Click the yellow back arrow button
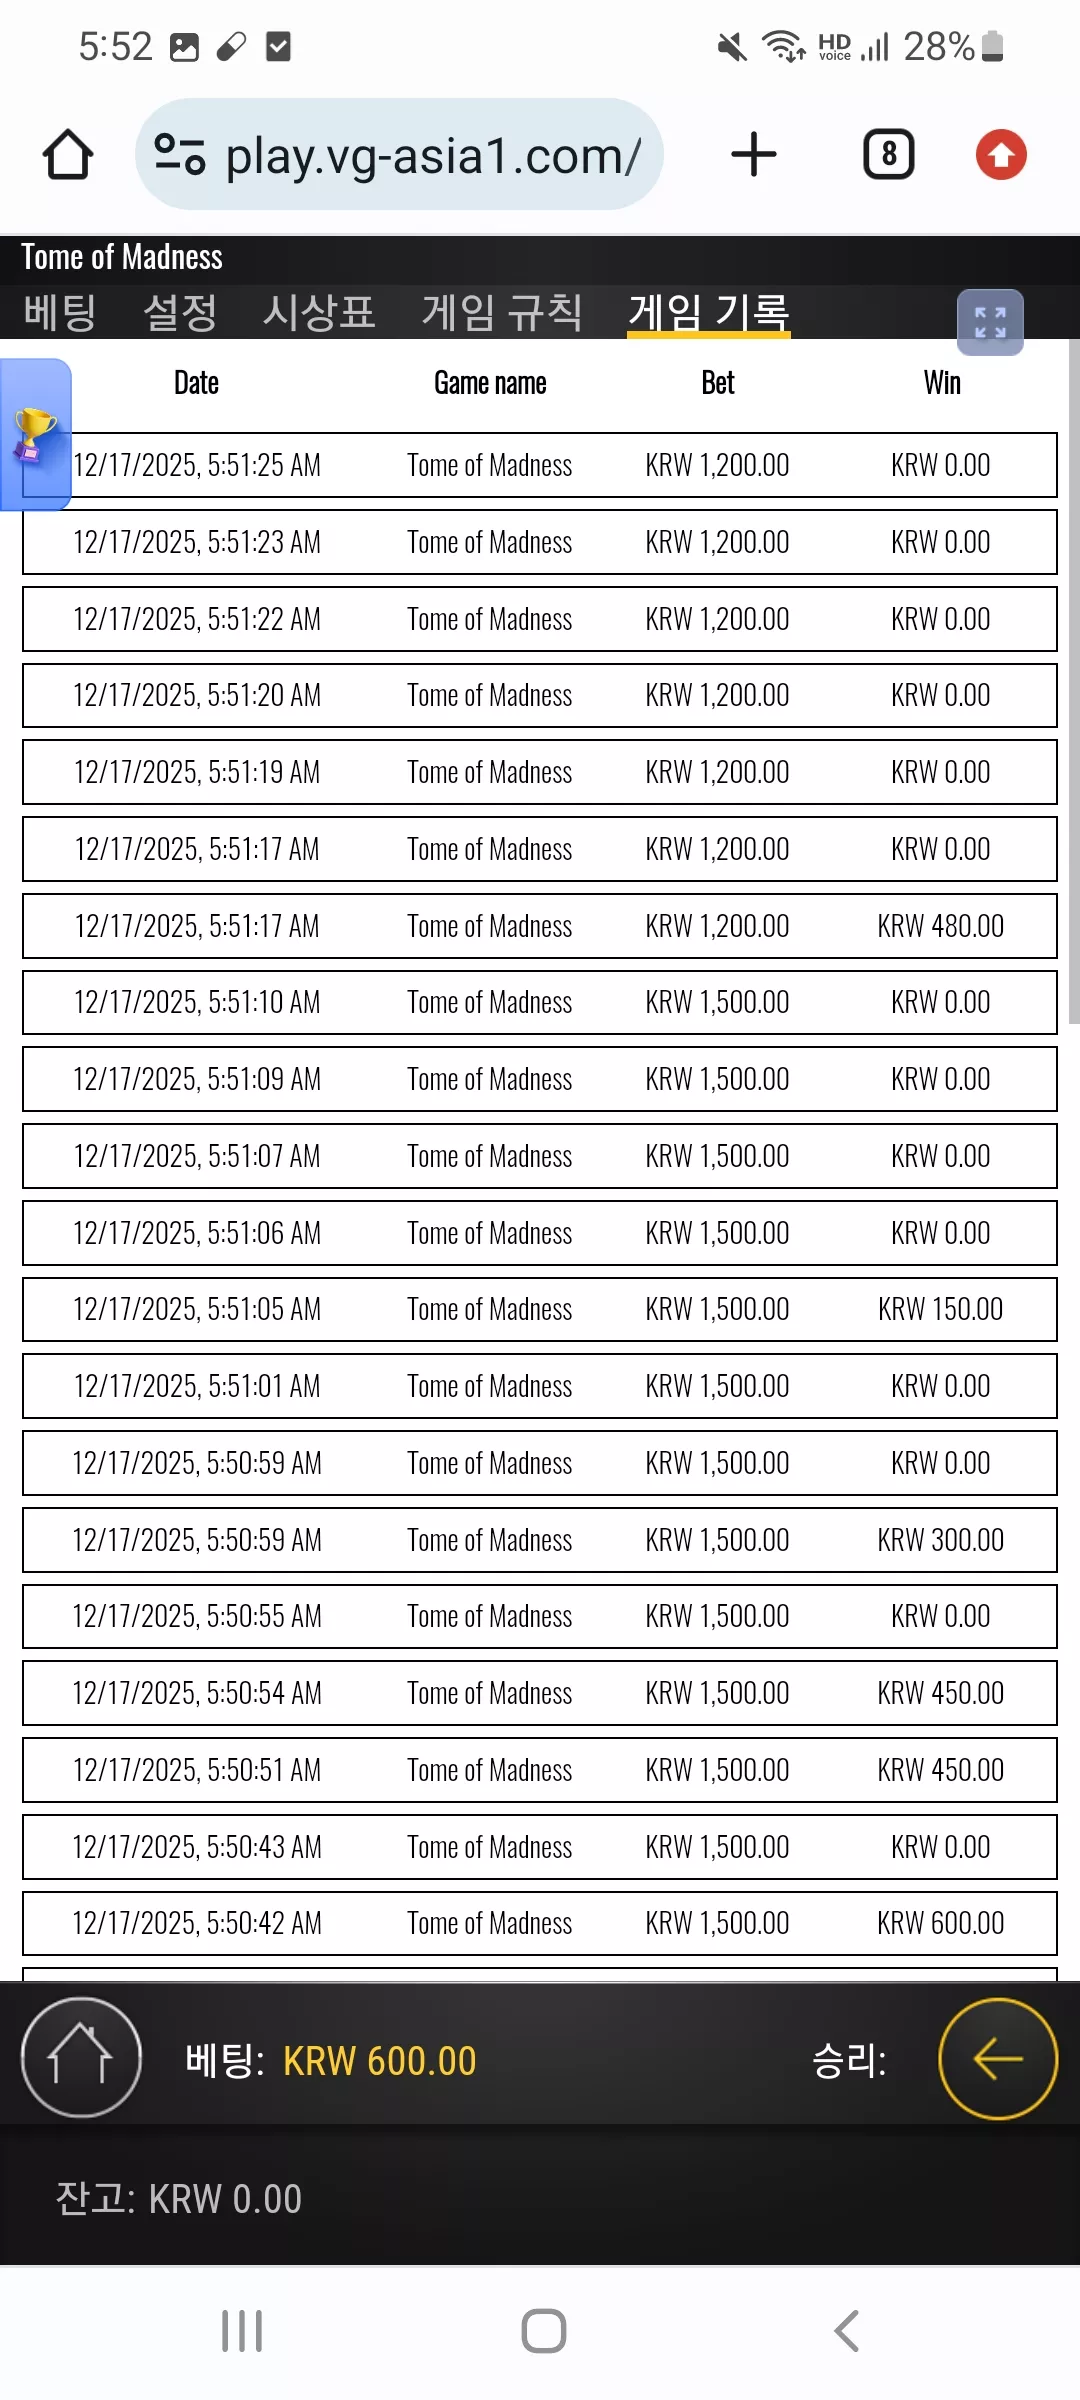 pos(998,2058)
